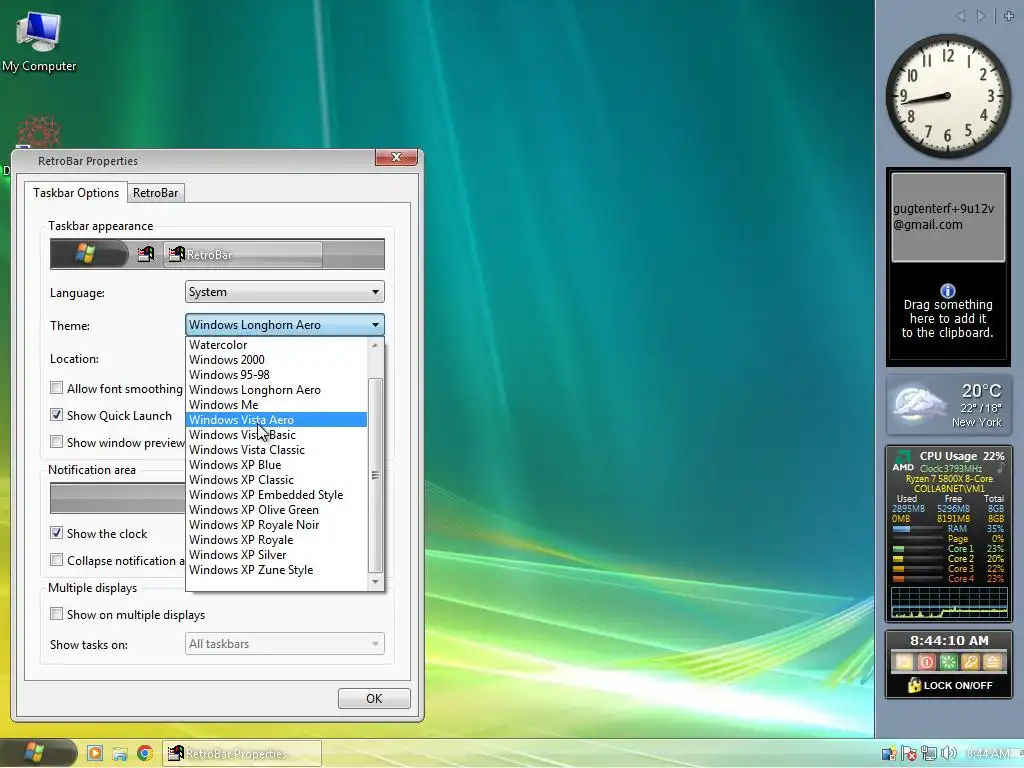Click the theme list scroll down arrow
This screenshot has width=1024, height=768.
tap(375, 582)
